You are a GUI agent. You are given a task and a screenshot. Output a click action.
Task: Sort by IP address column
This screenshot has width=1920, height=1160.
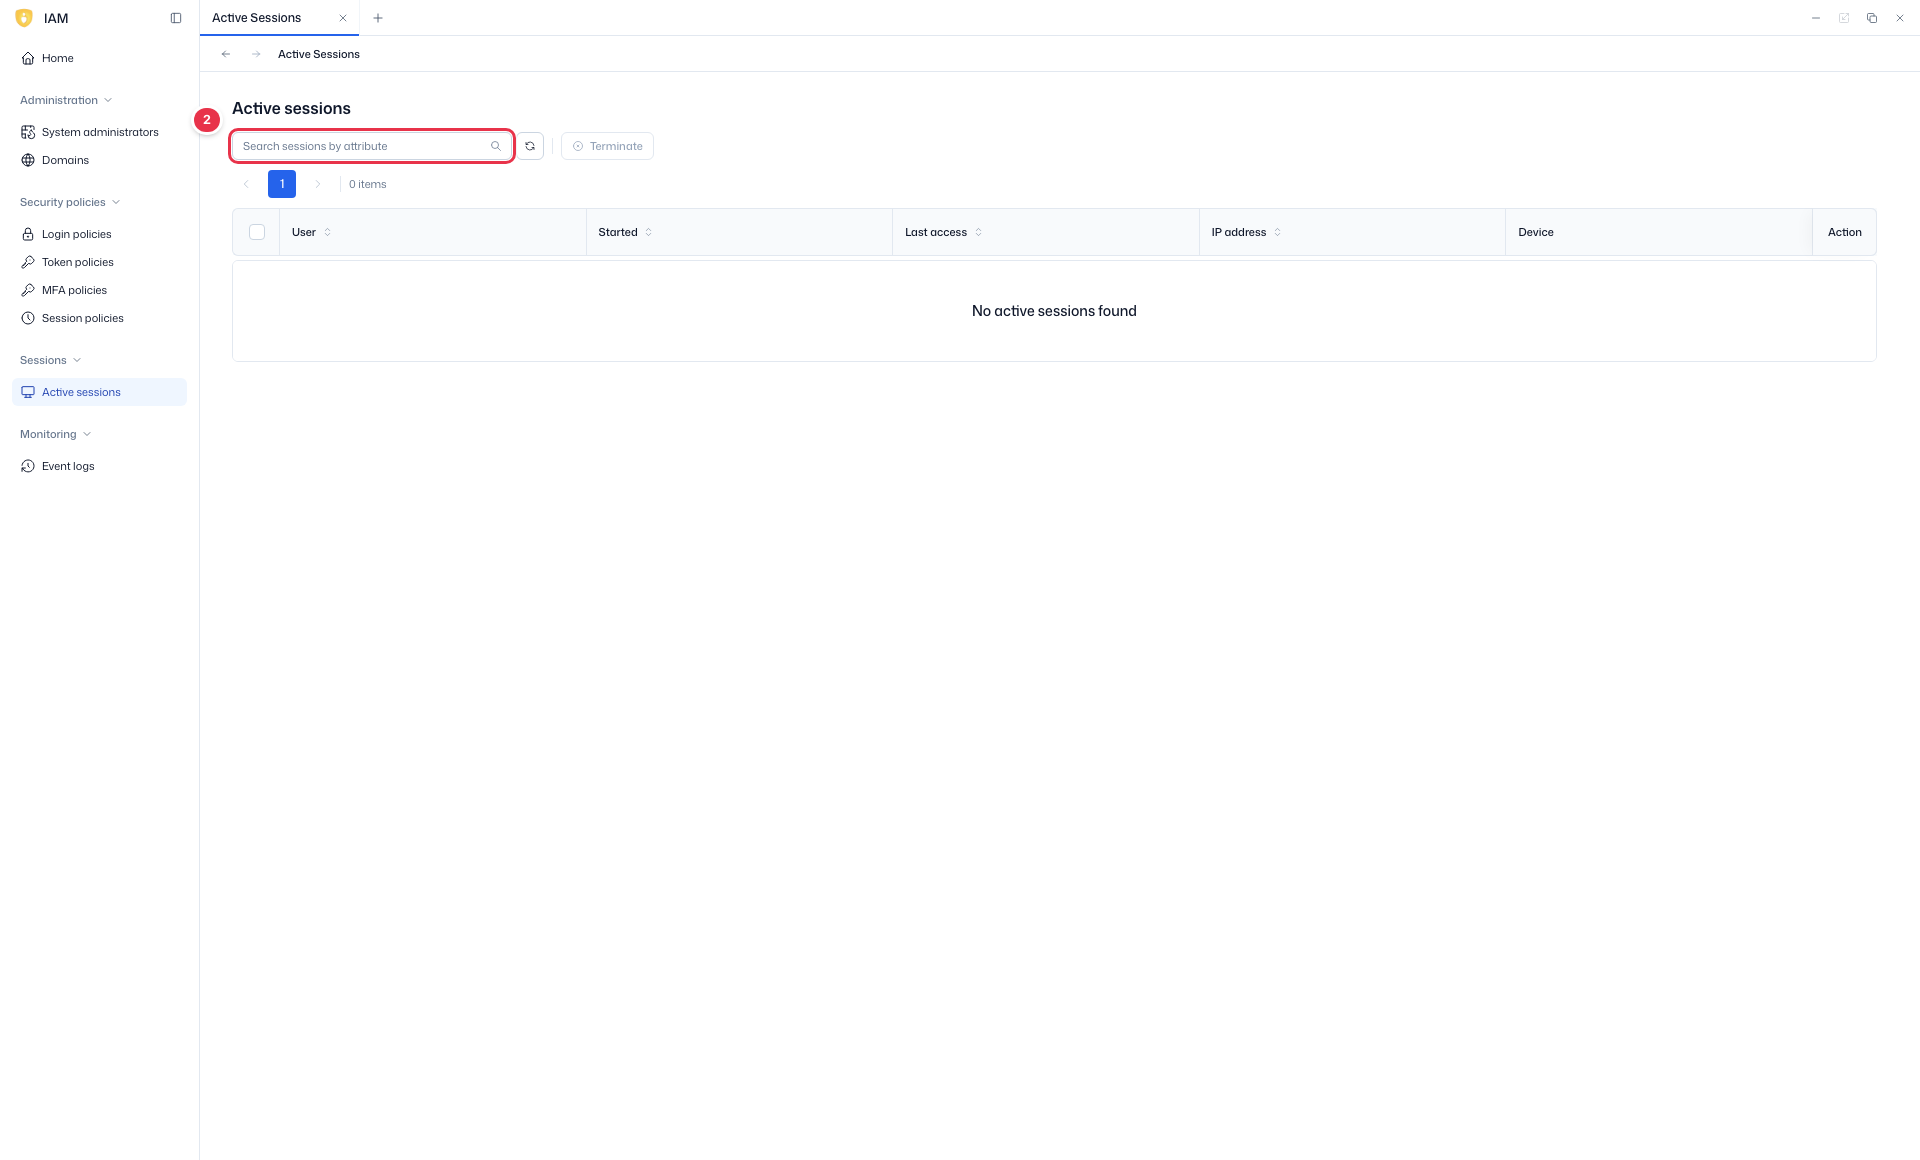point(1277,232)
